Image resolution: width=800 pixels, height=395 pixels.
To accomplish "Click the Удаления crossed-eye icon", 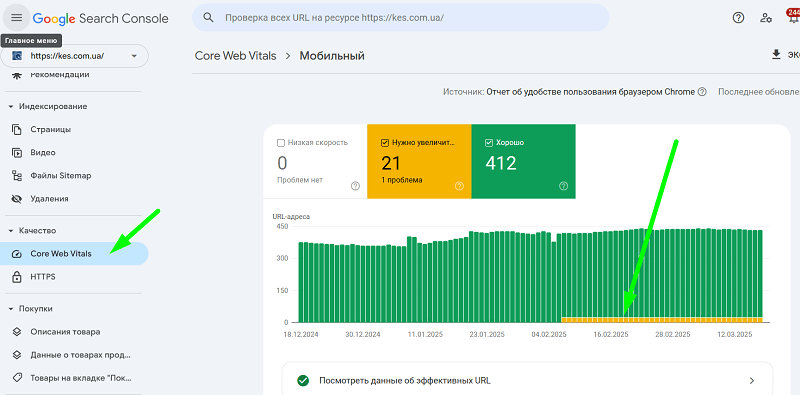I will pos(17,199).
